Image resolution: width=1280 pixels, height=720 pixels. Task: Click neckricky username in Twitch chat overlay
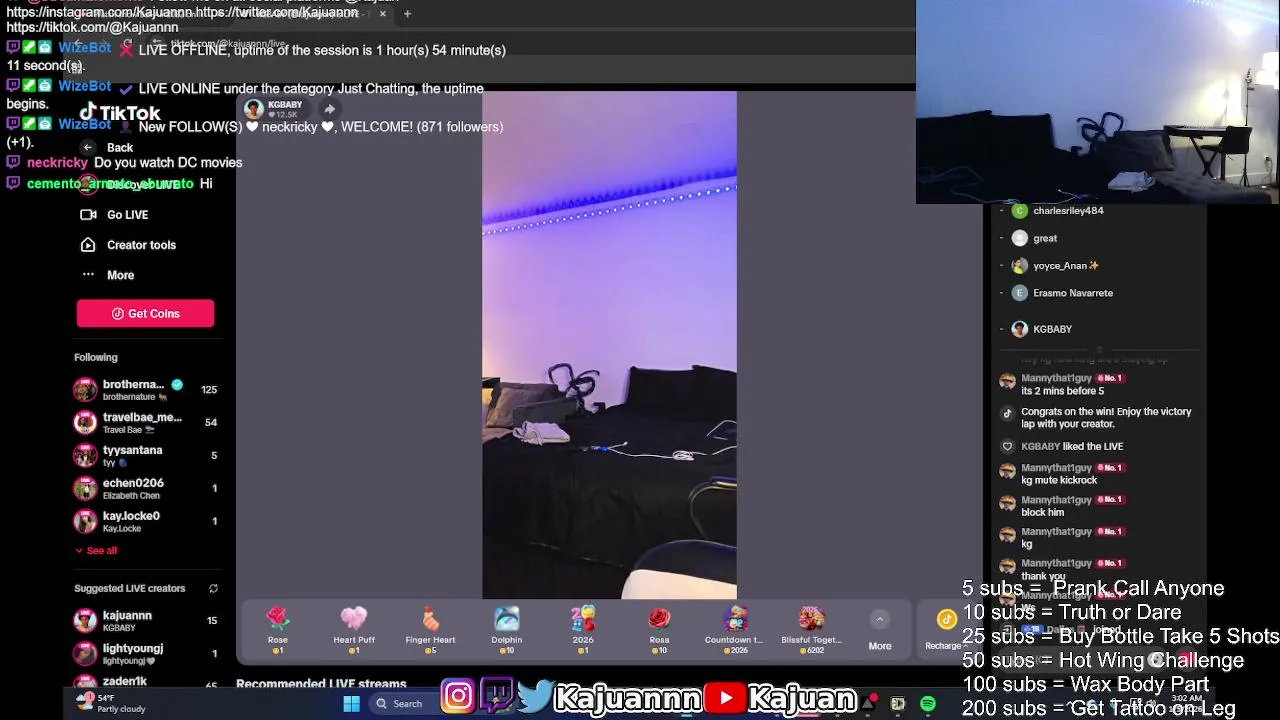(x=57, y=162)
